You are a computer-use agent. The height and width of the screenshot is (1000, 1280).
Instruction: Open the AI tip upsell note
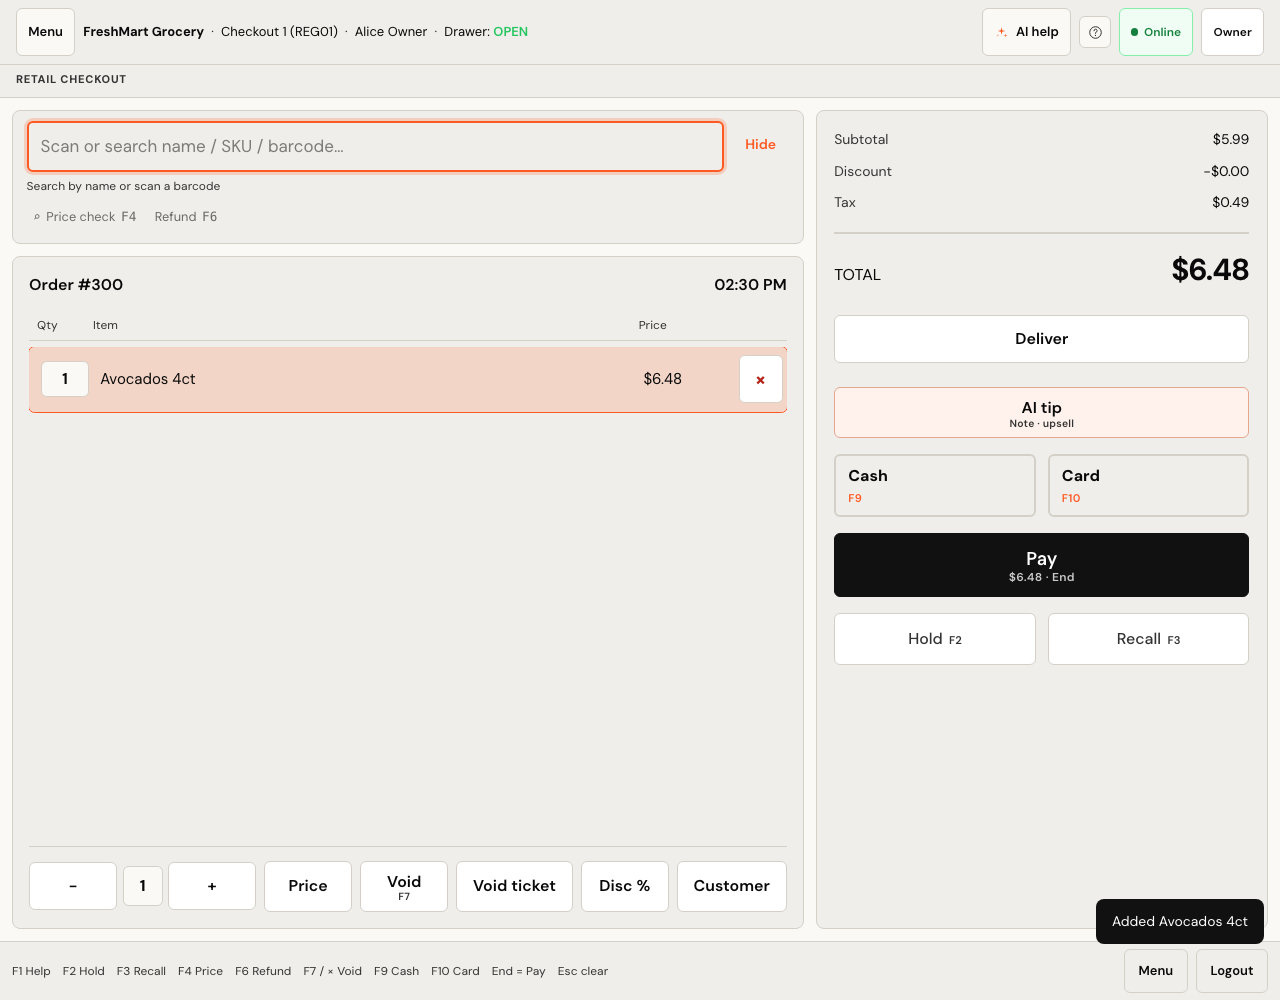click(x=1041, y=413)
